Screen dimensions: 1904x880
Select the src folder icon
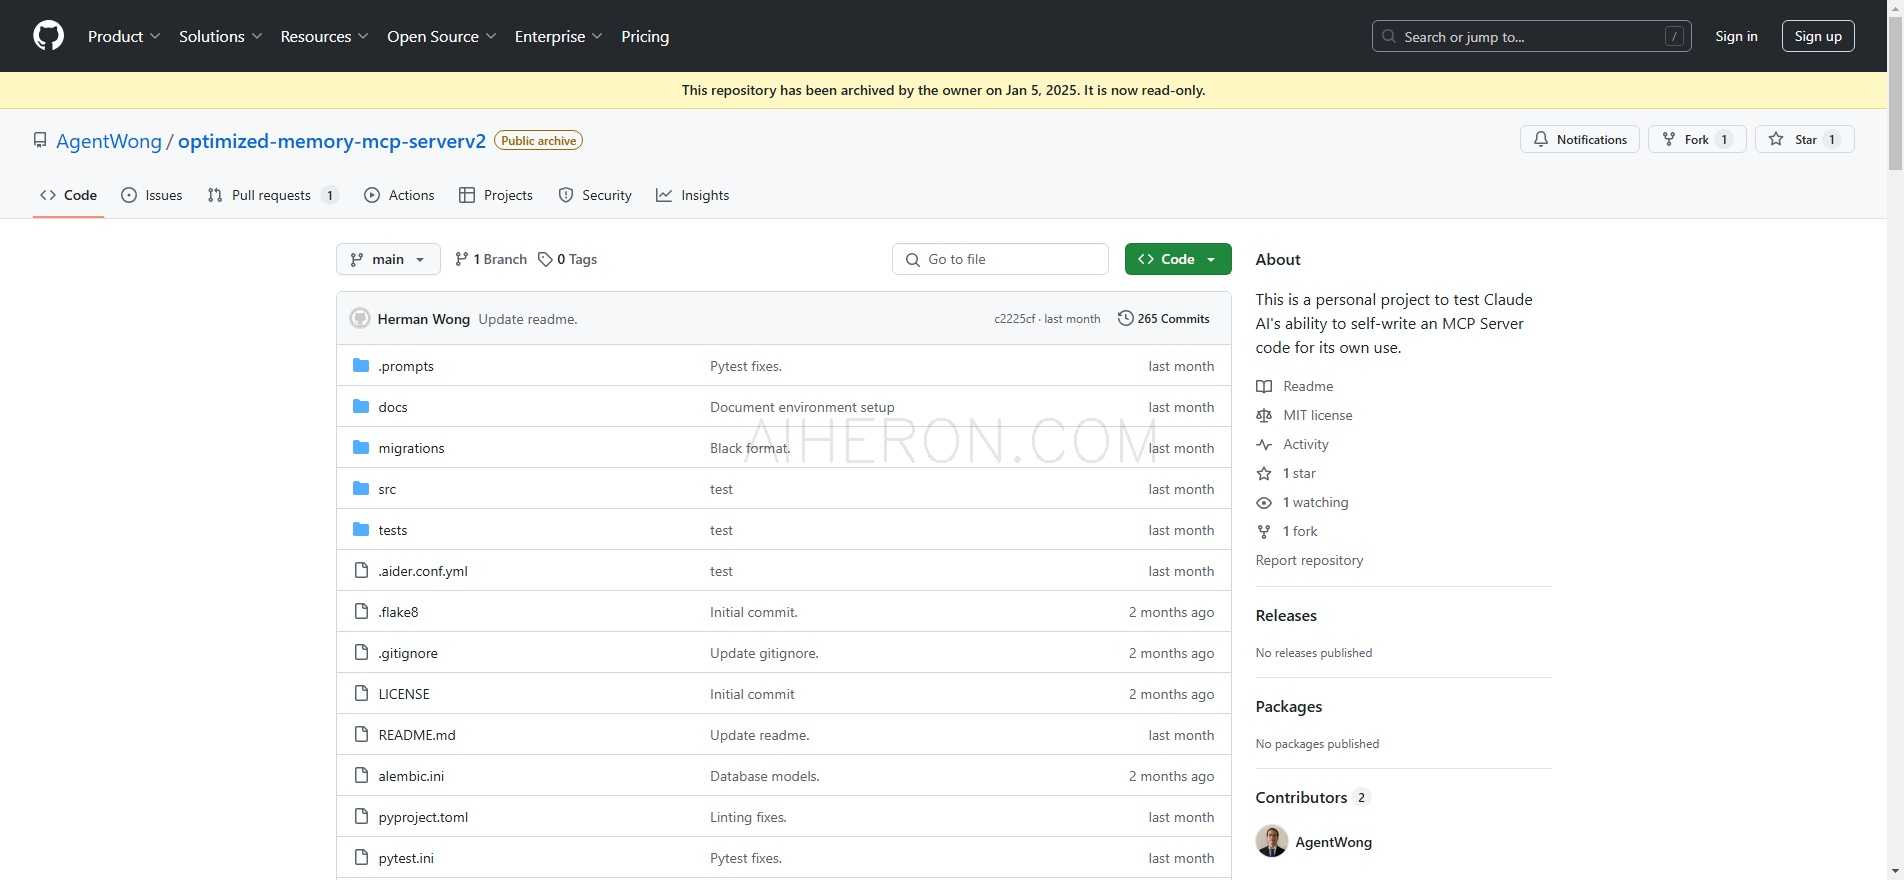[361, 489]
